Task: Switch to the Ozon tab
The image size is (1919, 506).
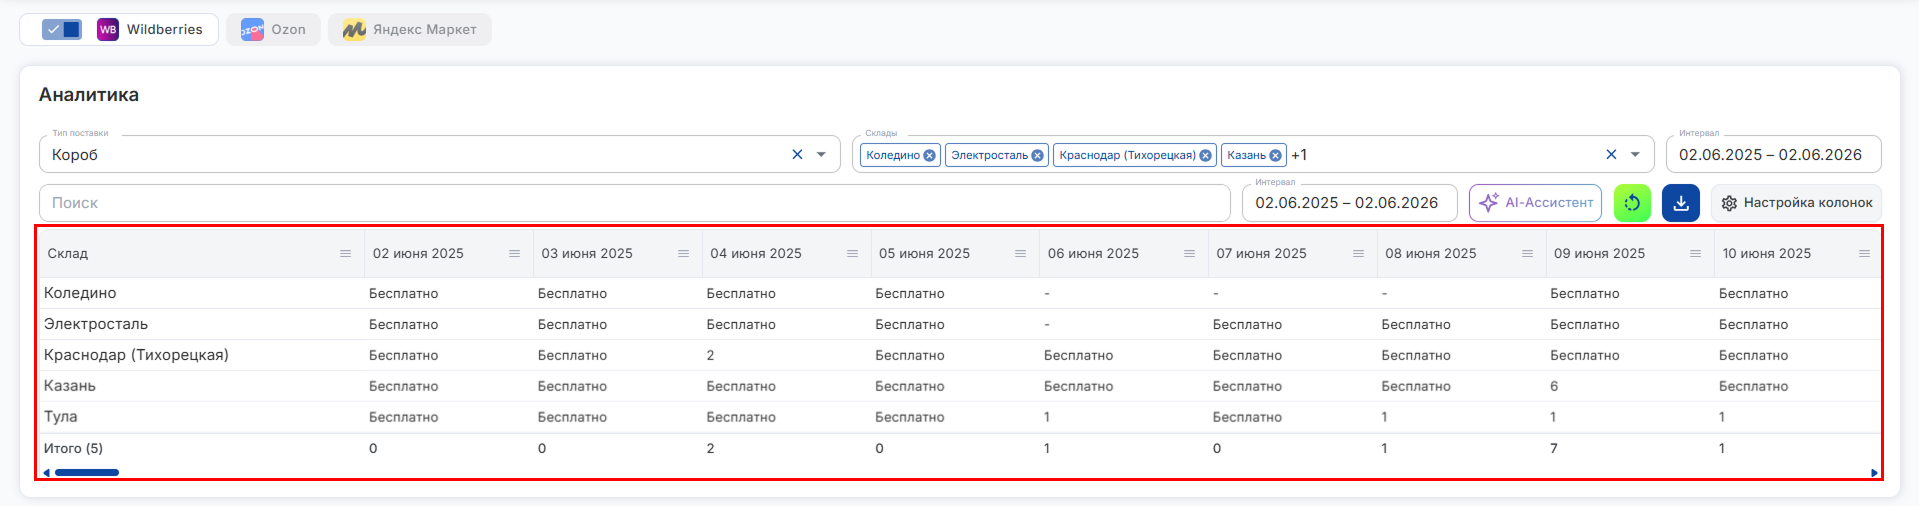Action: coord(273,29)
